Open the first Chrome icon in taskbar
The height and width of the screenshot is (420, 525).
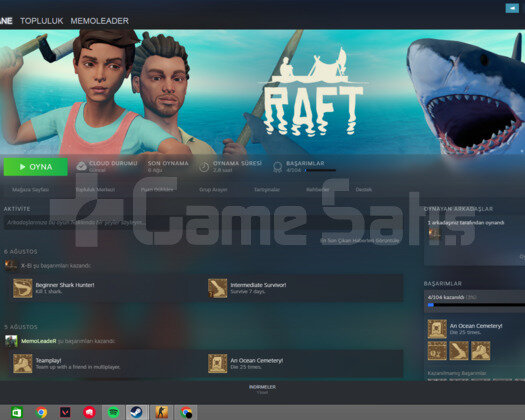[x=41, y=412]
